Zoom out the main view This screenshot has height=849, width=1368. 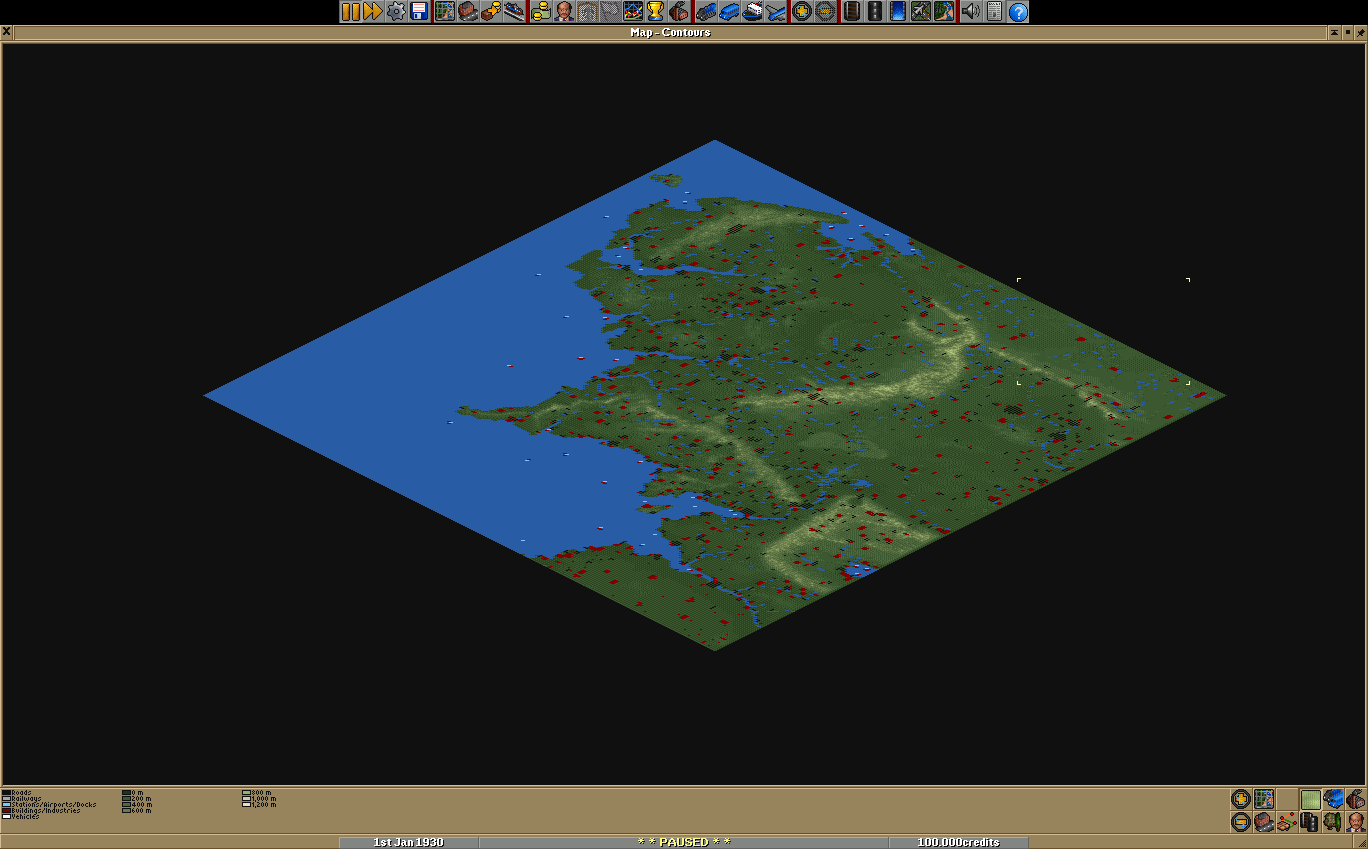pyautogui.click(x=824, y=12)
